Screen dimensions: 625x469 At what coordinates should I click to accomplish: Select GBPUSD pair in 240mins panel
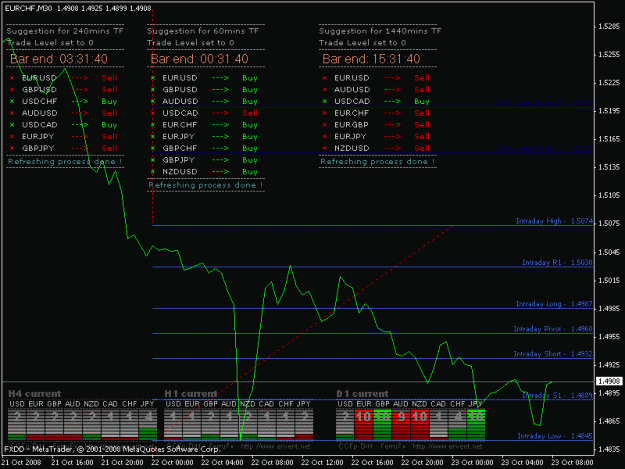click(39, 90)
